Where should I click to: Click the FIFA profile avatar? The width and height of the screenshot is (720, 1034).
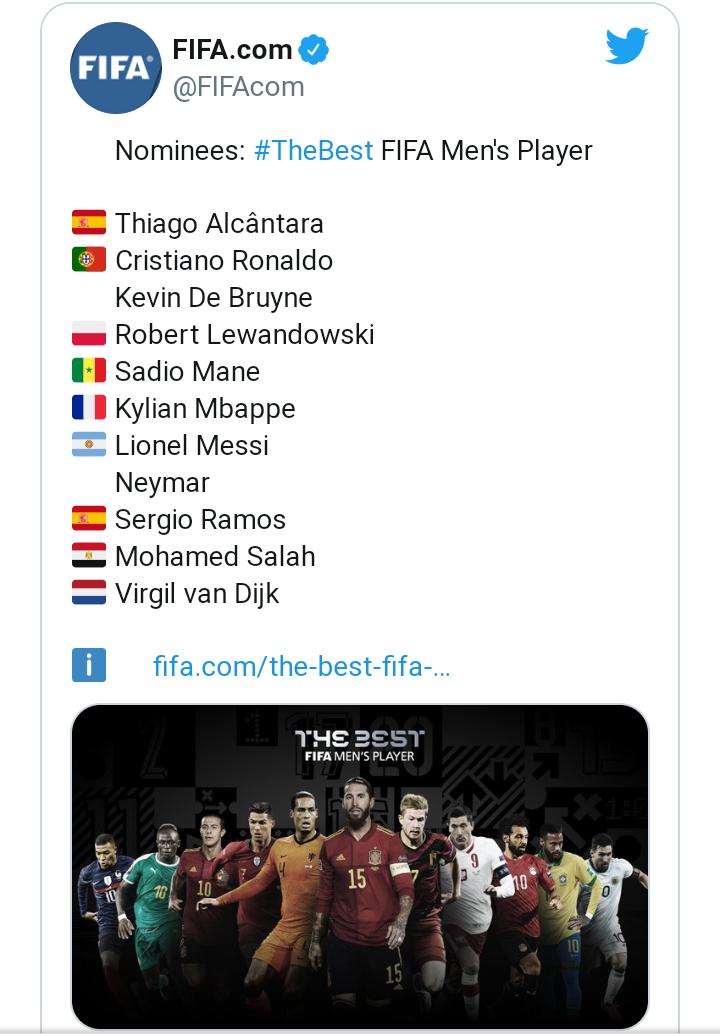pos(115,68)
